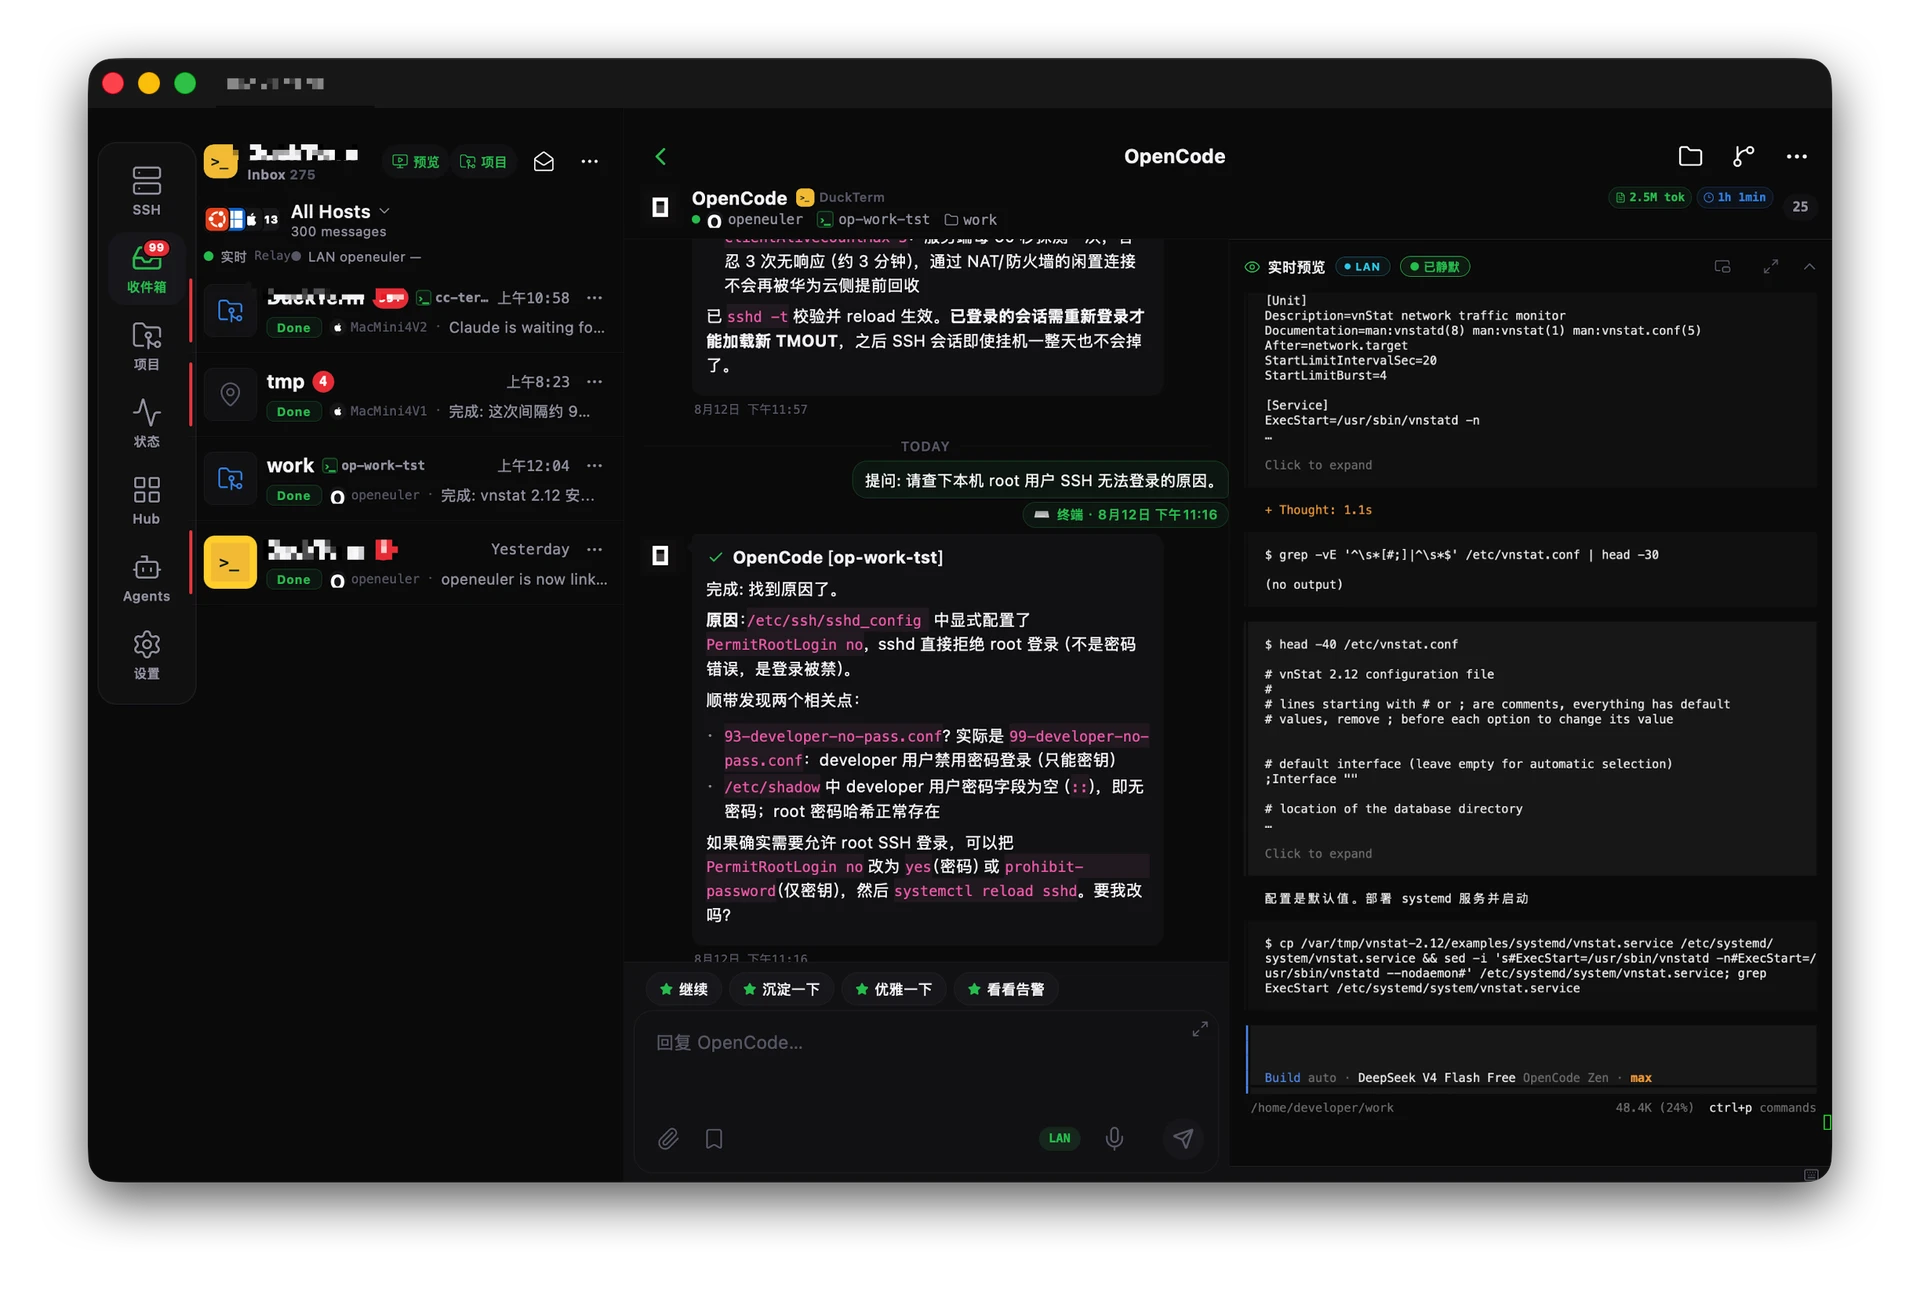1920x1300 pixels.
Task: Toggle the eye icon beside 实时预览
Action: point(1252,267)
